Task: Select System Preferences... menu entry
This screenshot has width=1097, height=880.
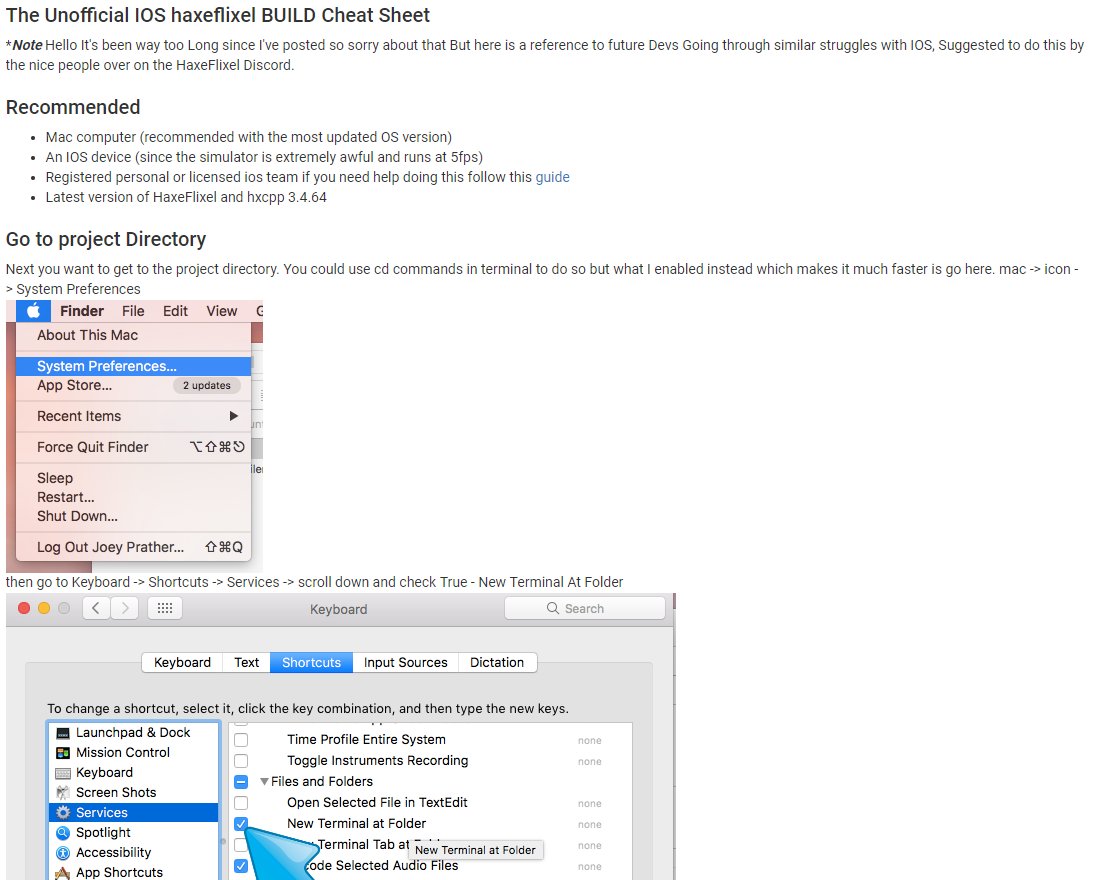Action: tap(133, 366)
